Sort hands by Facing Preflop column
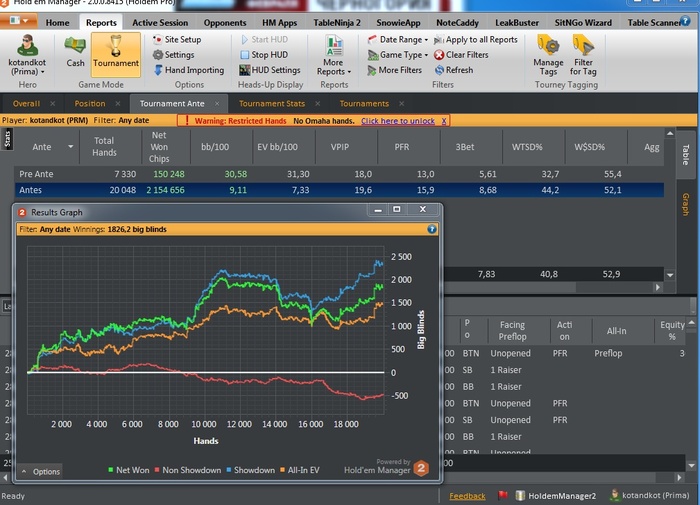This screenshot has width=700, height=505. point(512,331)
